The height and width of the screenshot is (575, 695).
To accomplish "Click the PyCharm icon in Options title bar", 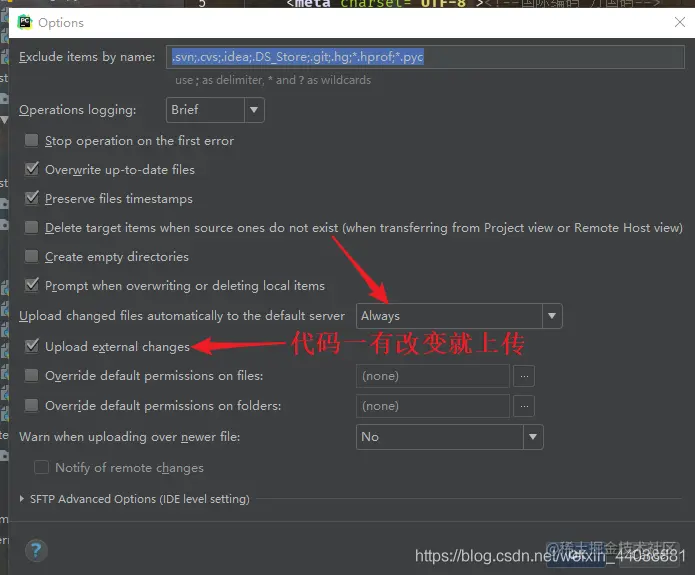I will coord(25,22).
